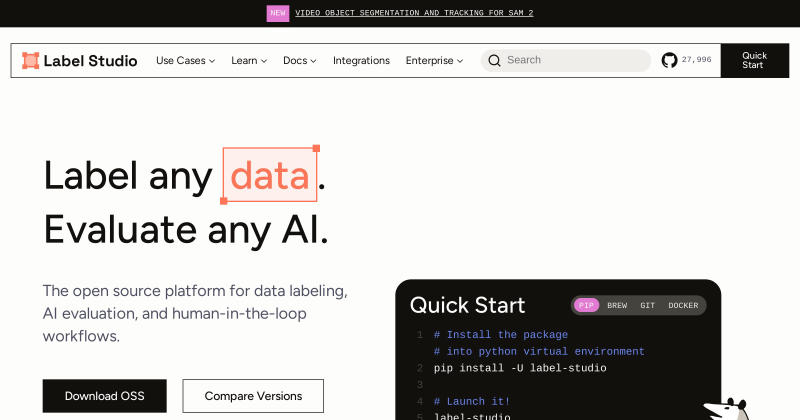Select the GIT install tab
800x420 pixels.
647,305
